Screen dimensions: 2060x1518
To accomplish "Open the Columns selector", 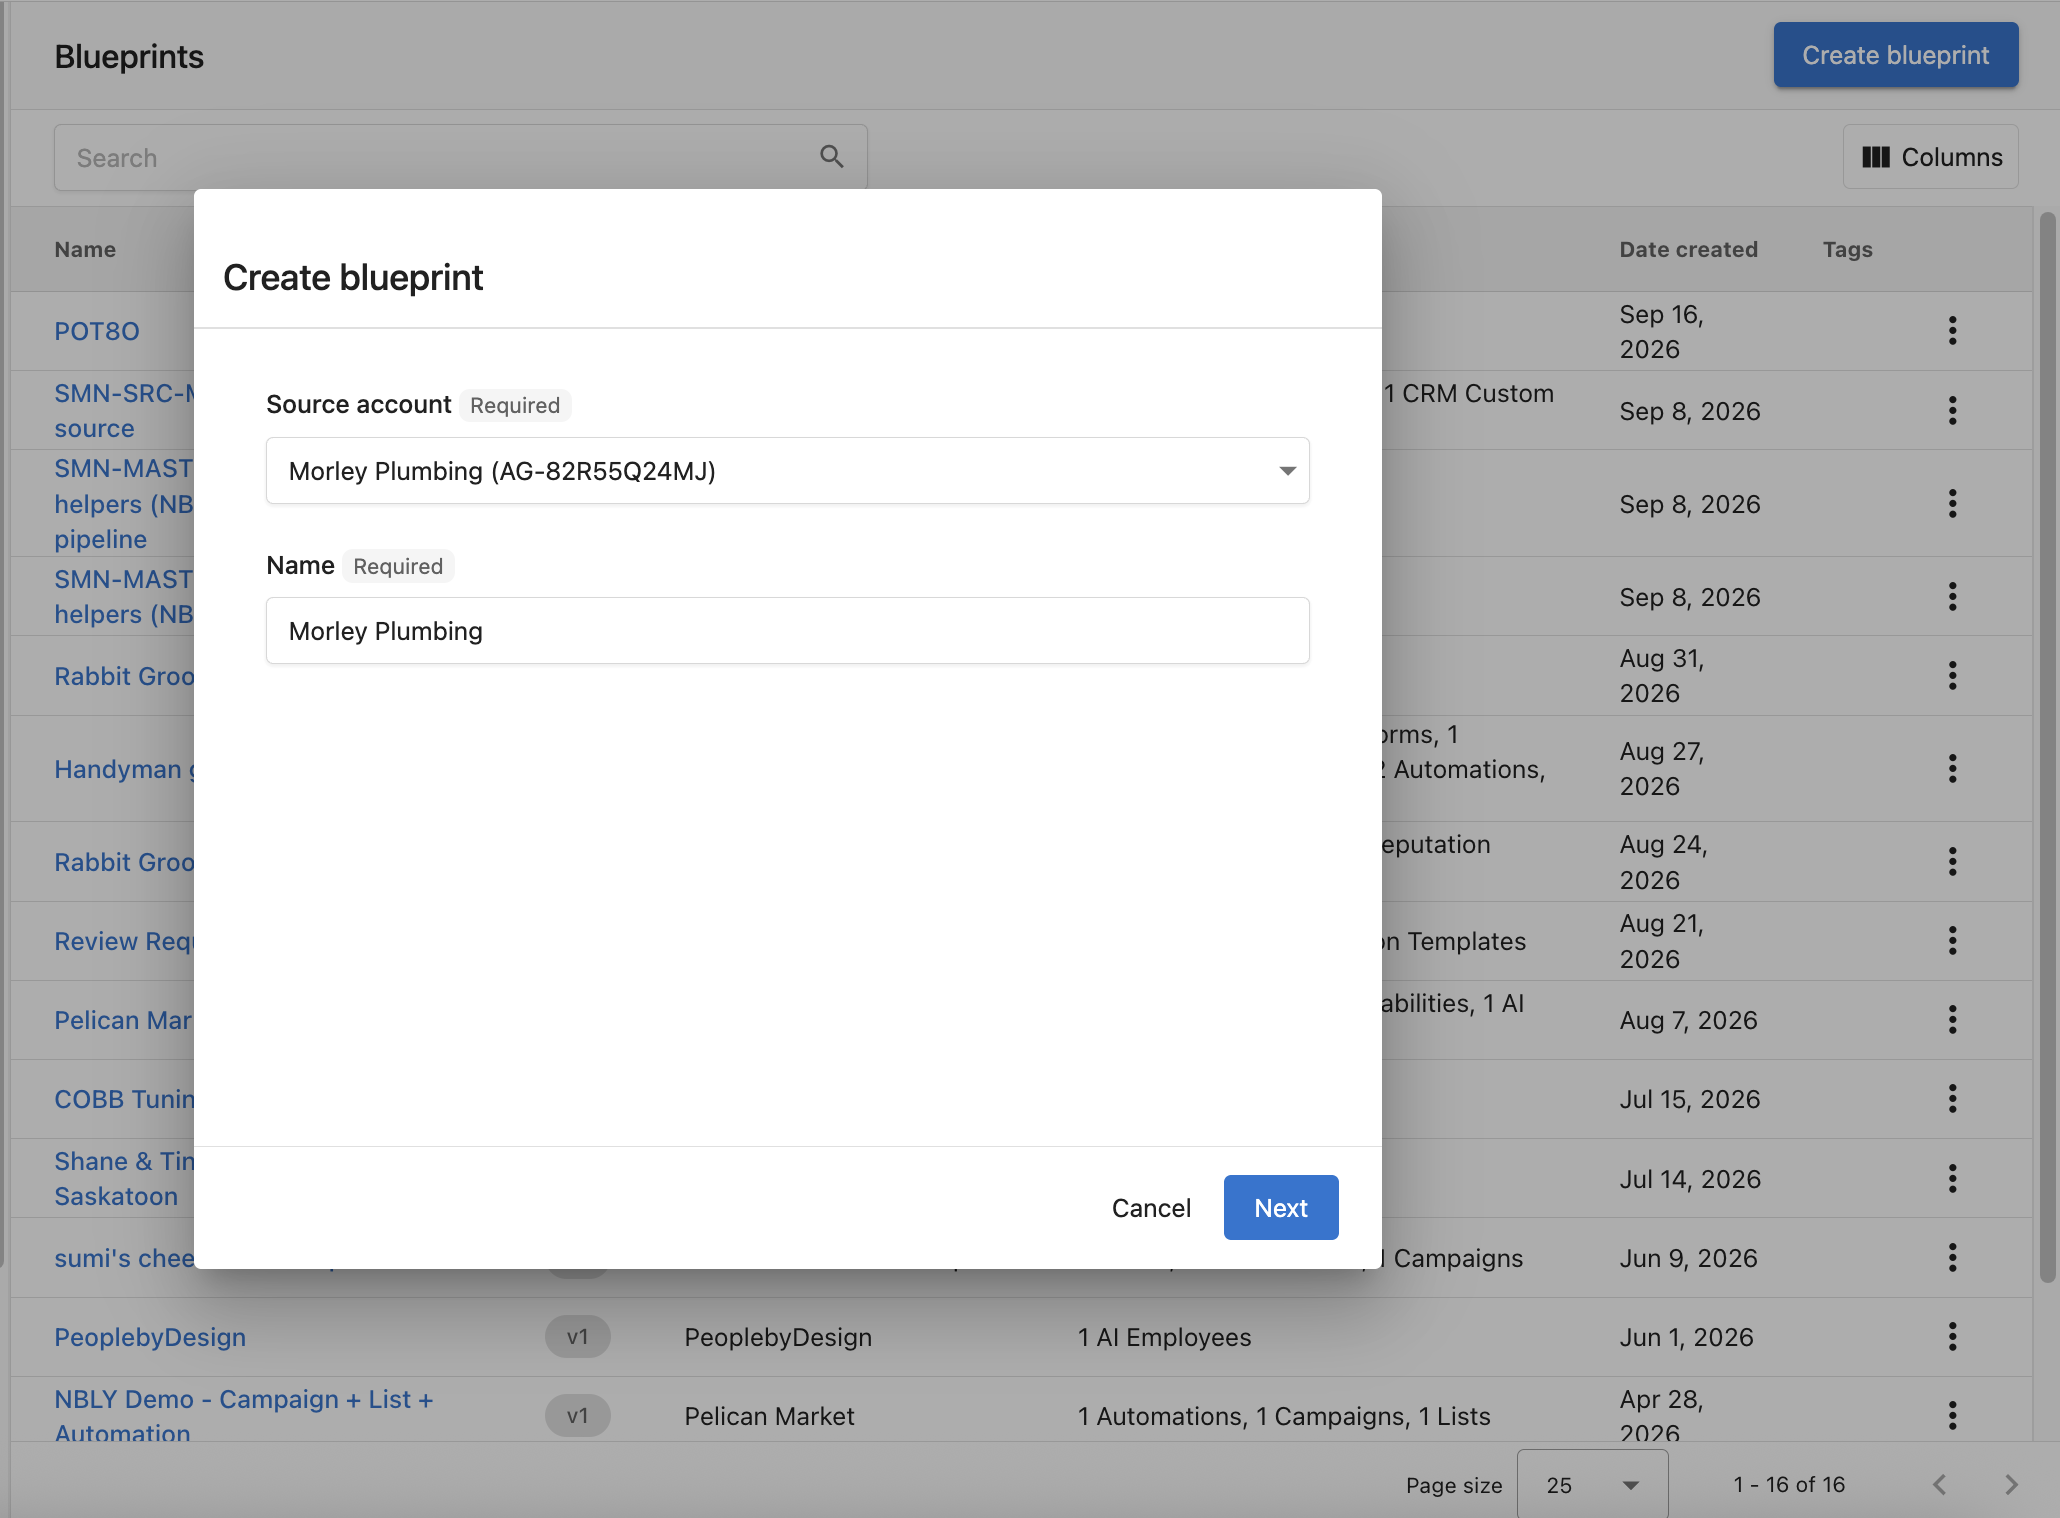I will coord(1930,157).
